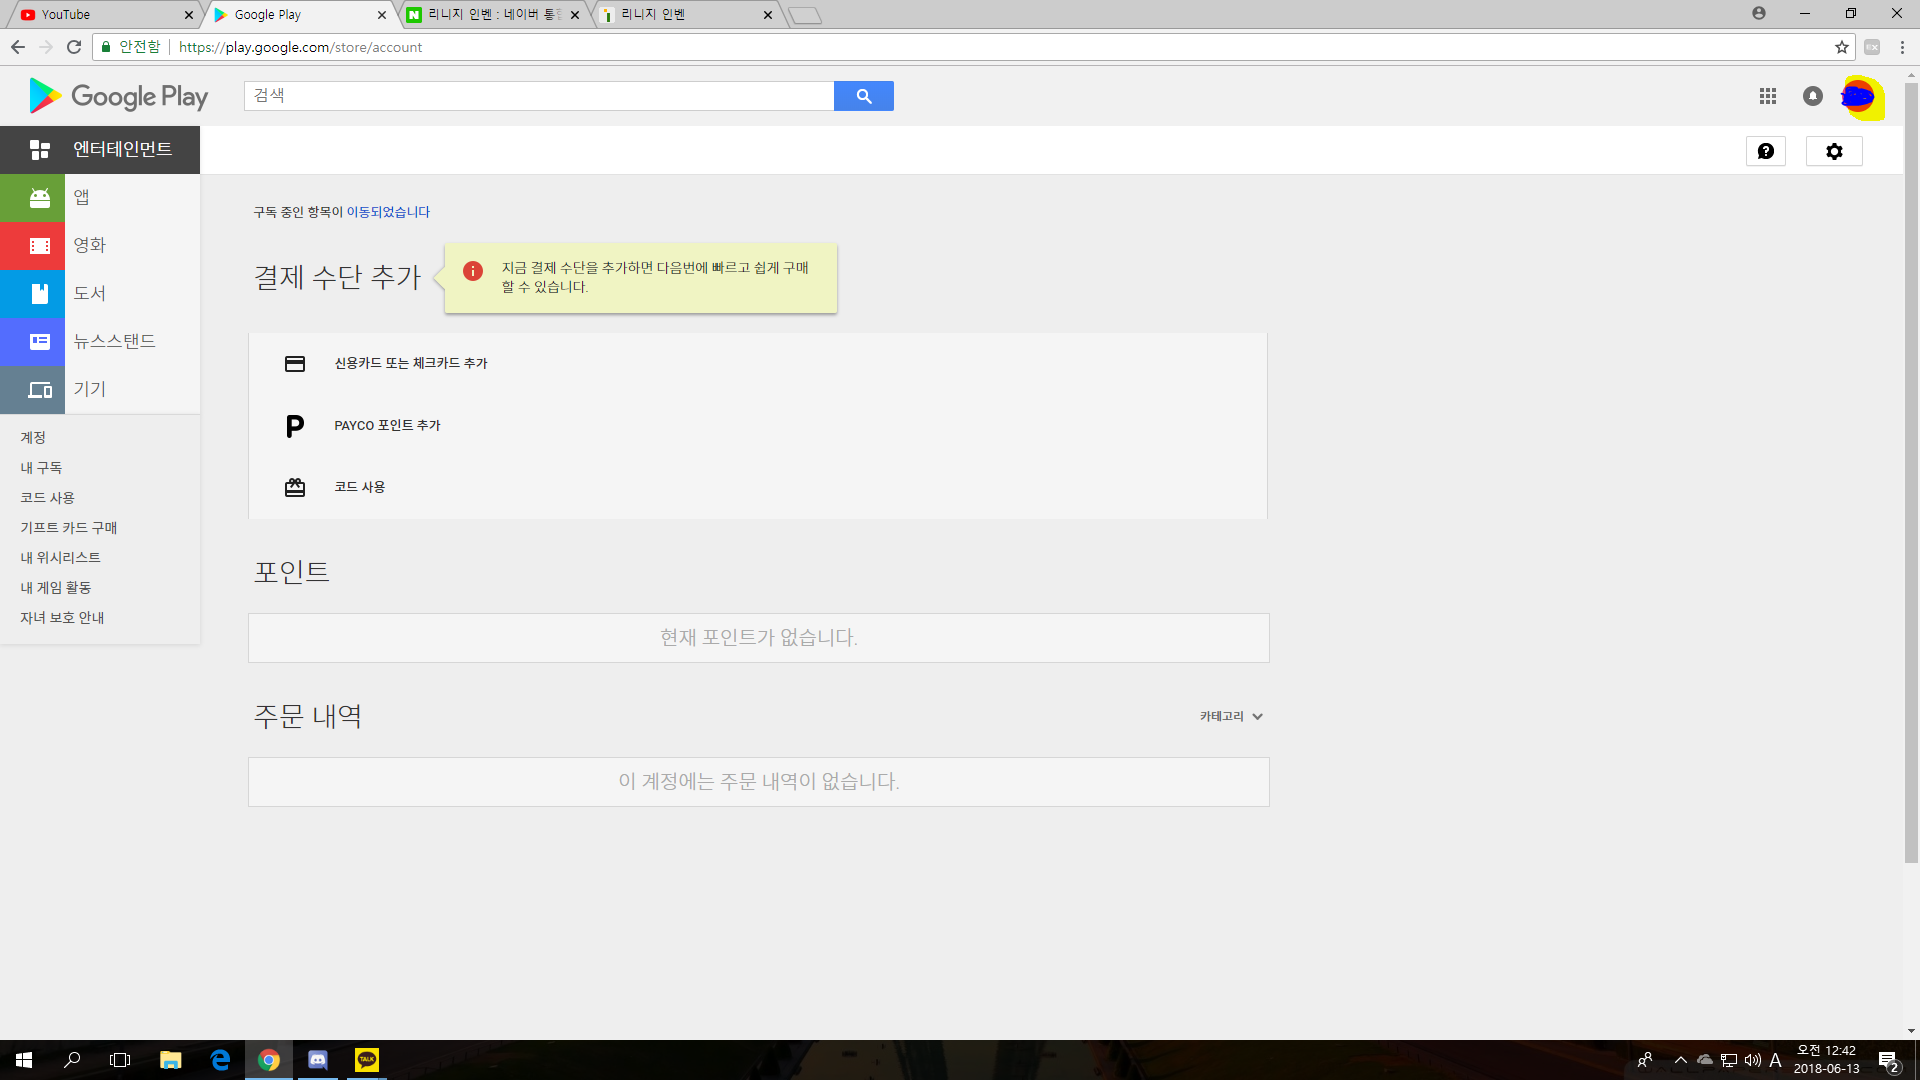This screenshot has height=1080, width=1920.
Task: Choose 코드 사용 redeem option in payment list
Action: tap(360, 487)
